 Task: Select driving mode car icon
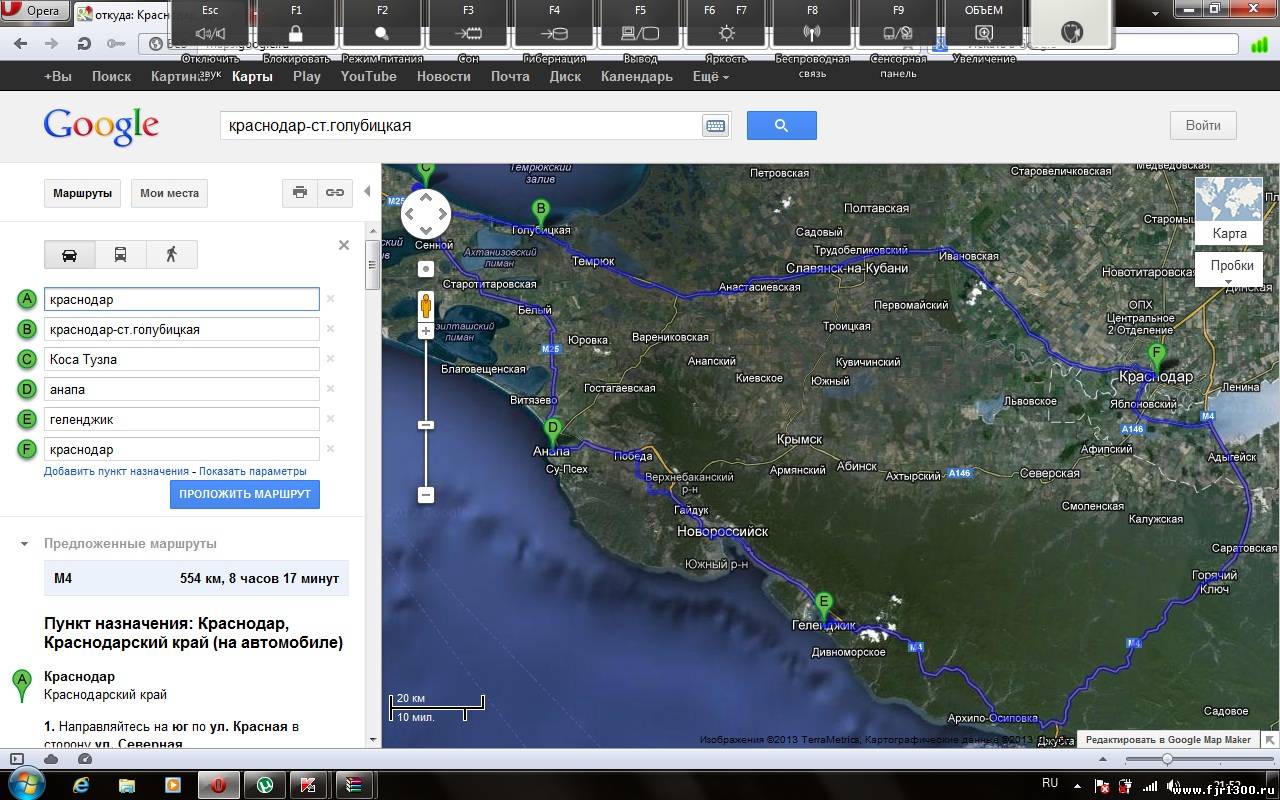click(x=70, y=254)
